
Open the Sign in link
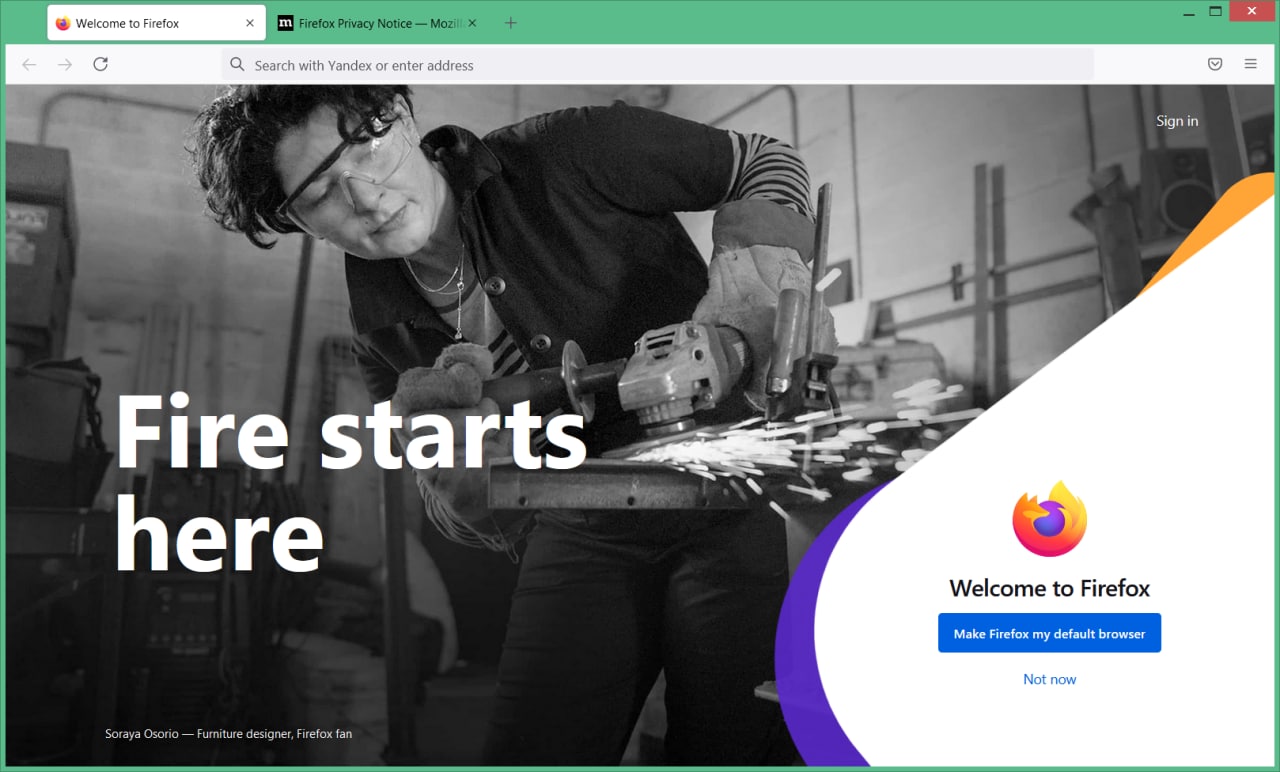coord(1177,121)
